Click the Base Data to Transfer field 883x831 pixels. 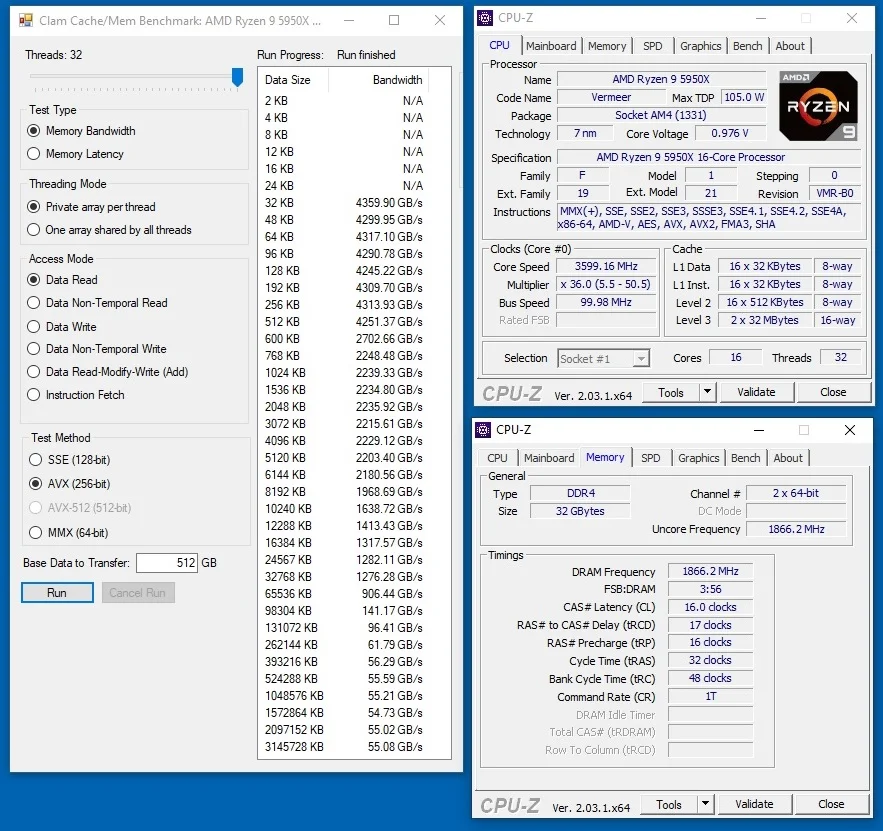tap(167, 562)
